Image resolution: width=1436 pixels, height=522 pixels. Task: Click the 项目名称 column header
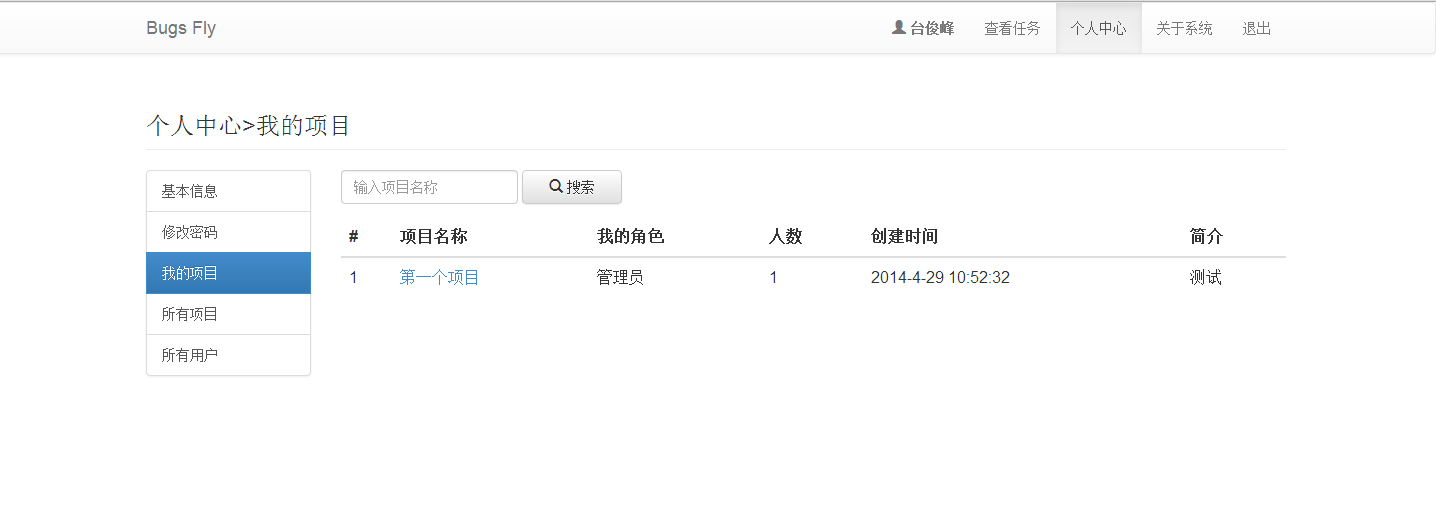433,237
